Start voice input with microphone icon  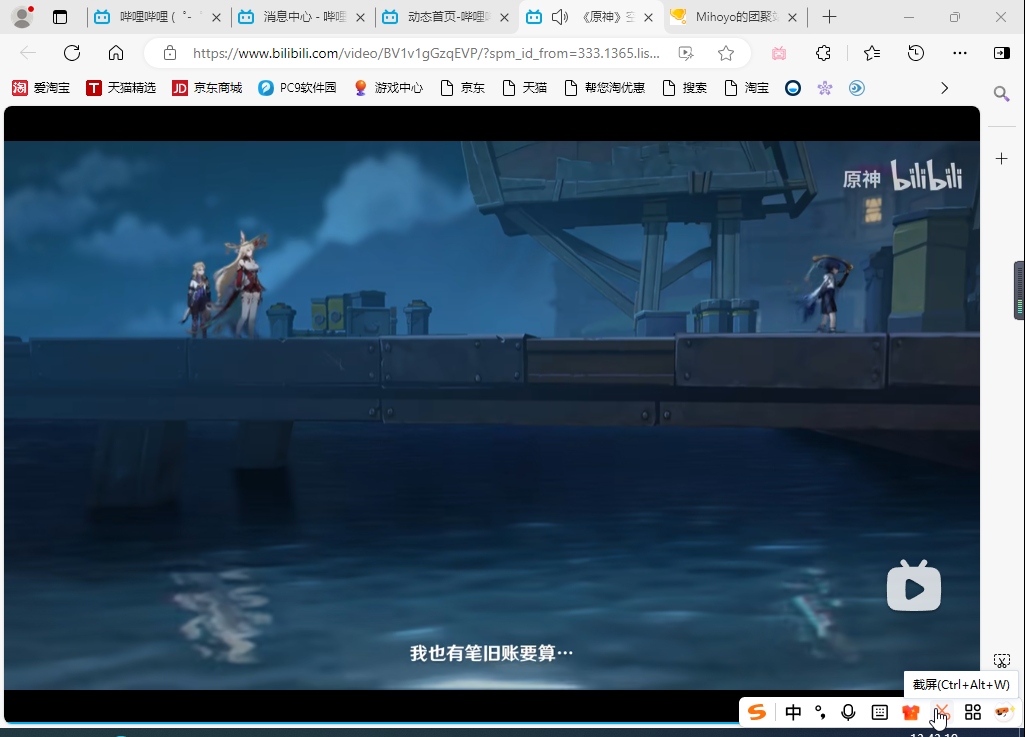coord(849,712)
